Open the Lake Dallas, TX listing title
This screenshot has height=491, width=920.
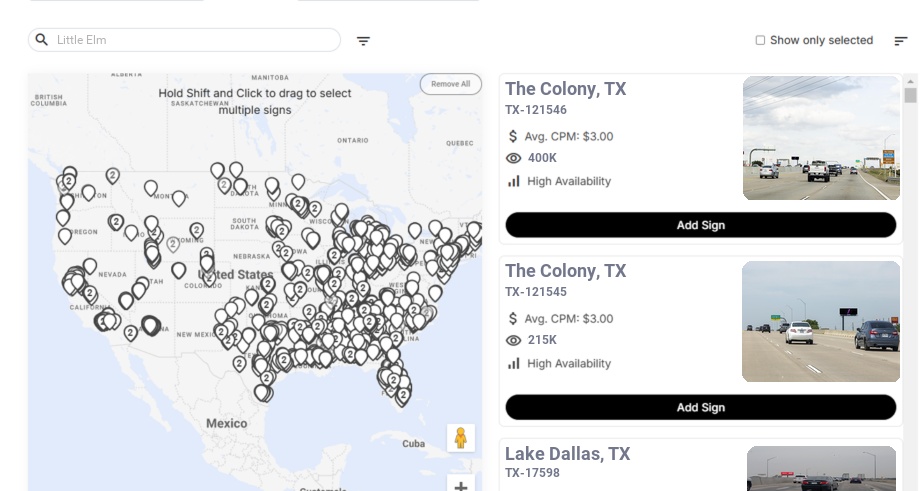click(568, 454)
